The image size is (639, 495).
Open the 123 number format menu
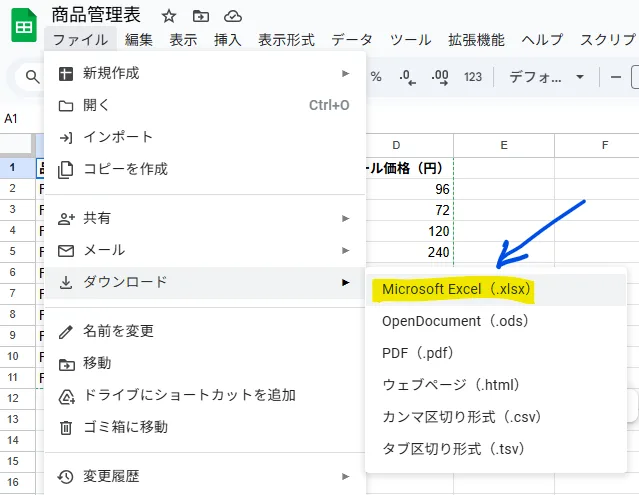click(x=473, y=77)
